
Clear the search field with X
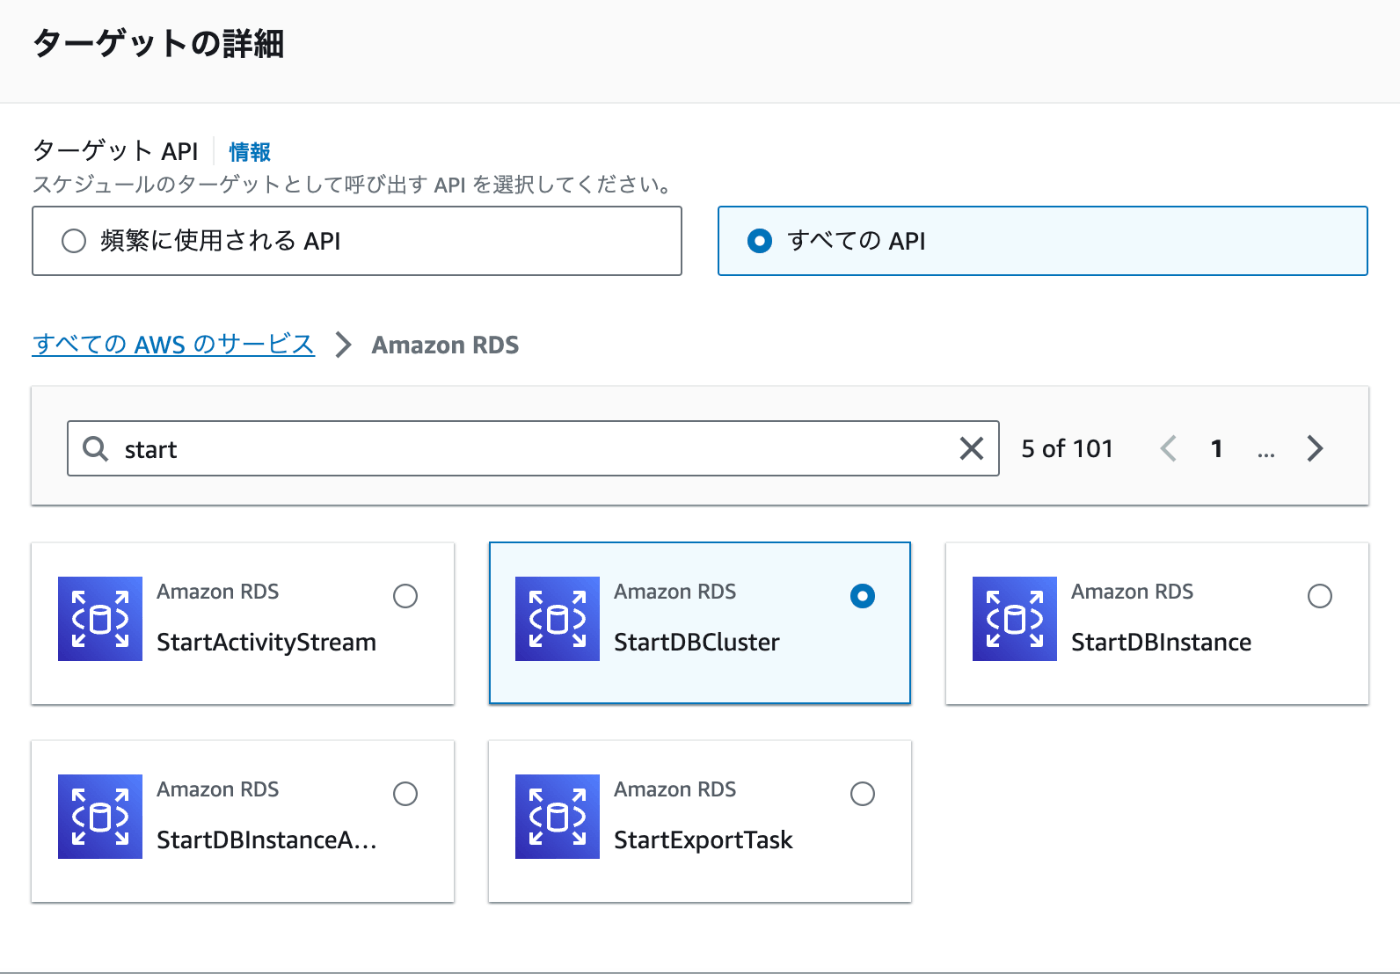(x=971, y=449)
